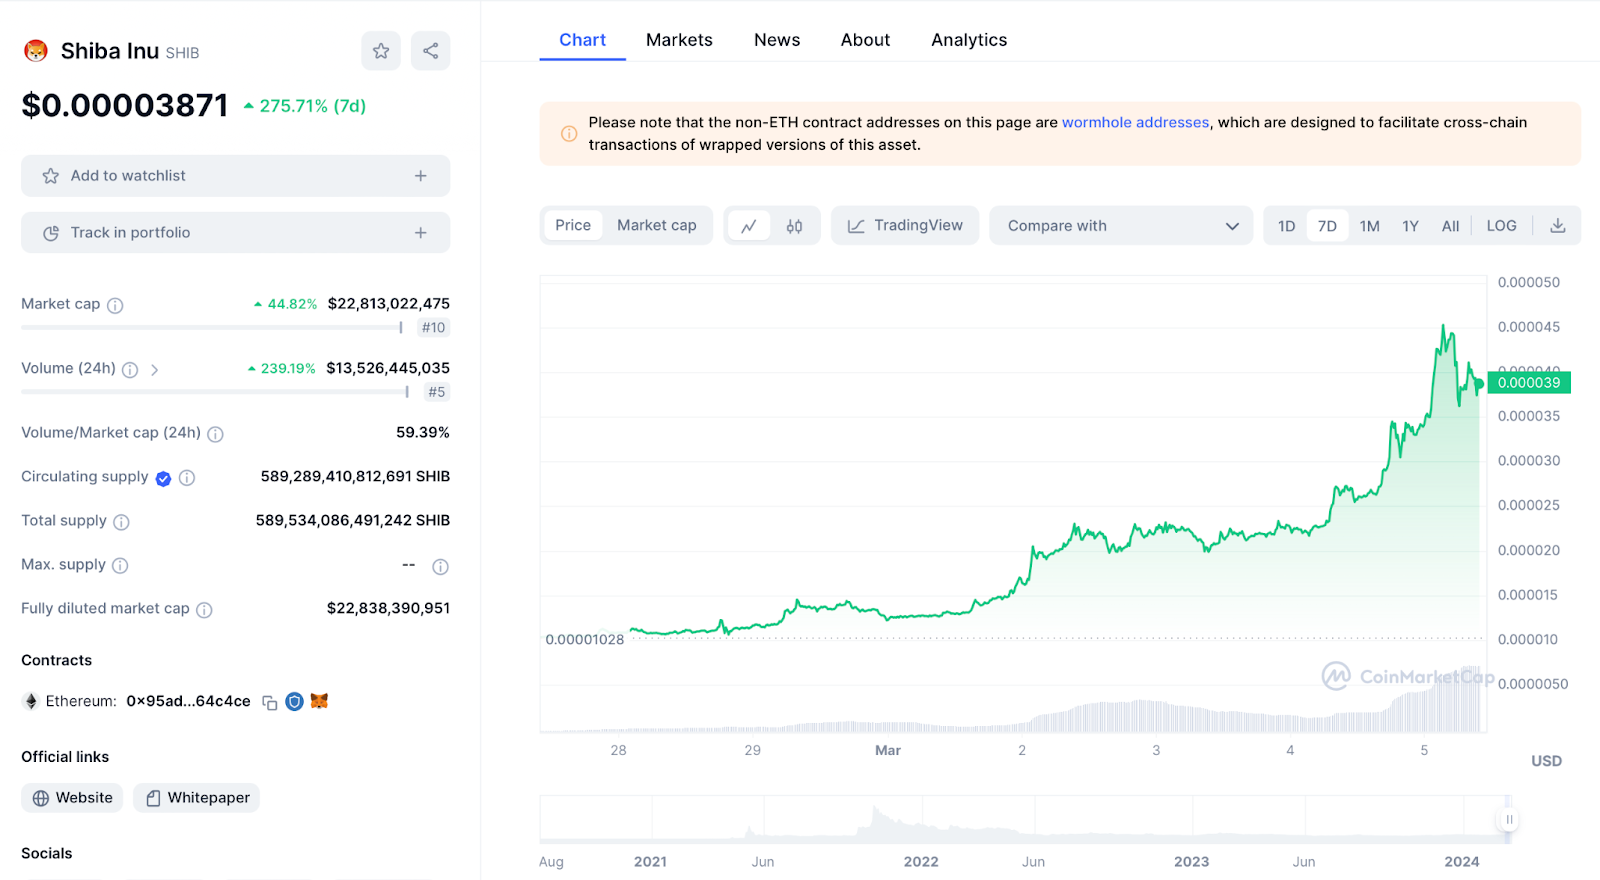Click the document icon on Whitepaper button

click(153, 798)
